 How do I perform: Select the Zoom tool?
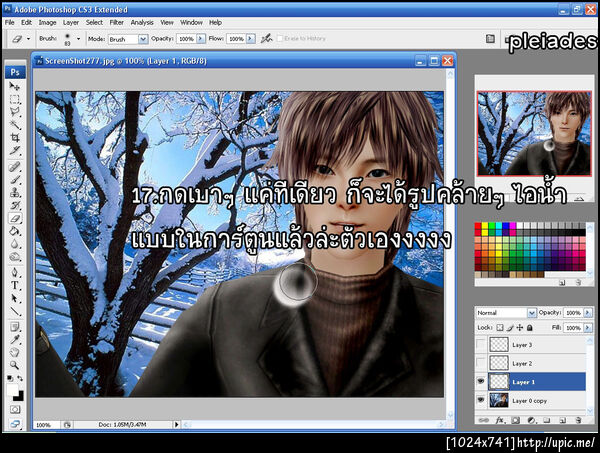(15, 365)
